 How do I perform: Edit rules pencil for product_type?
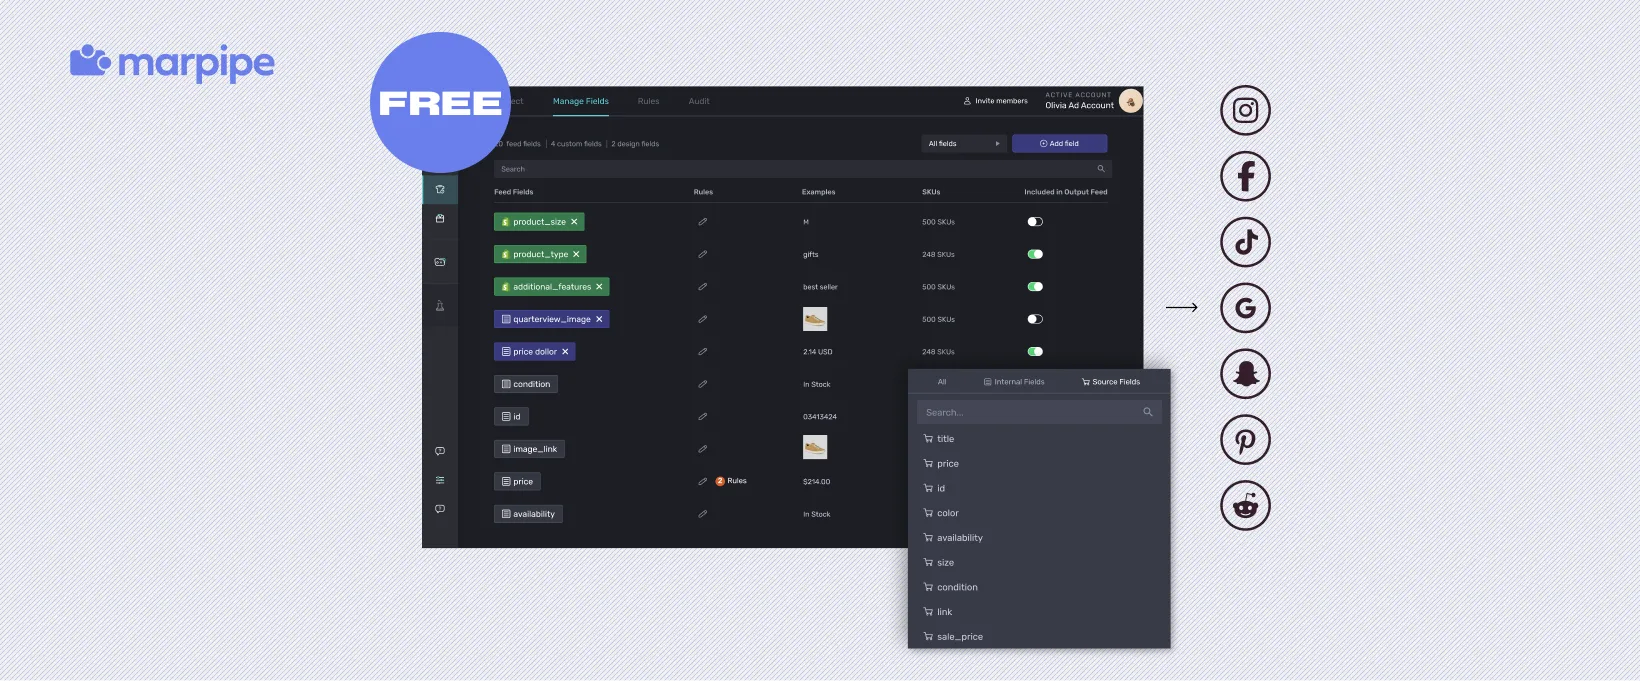pos(702,254)
